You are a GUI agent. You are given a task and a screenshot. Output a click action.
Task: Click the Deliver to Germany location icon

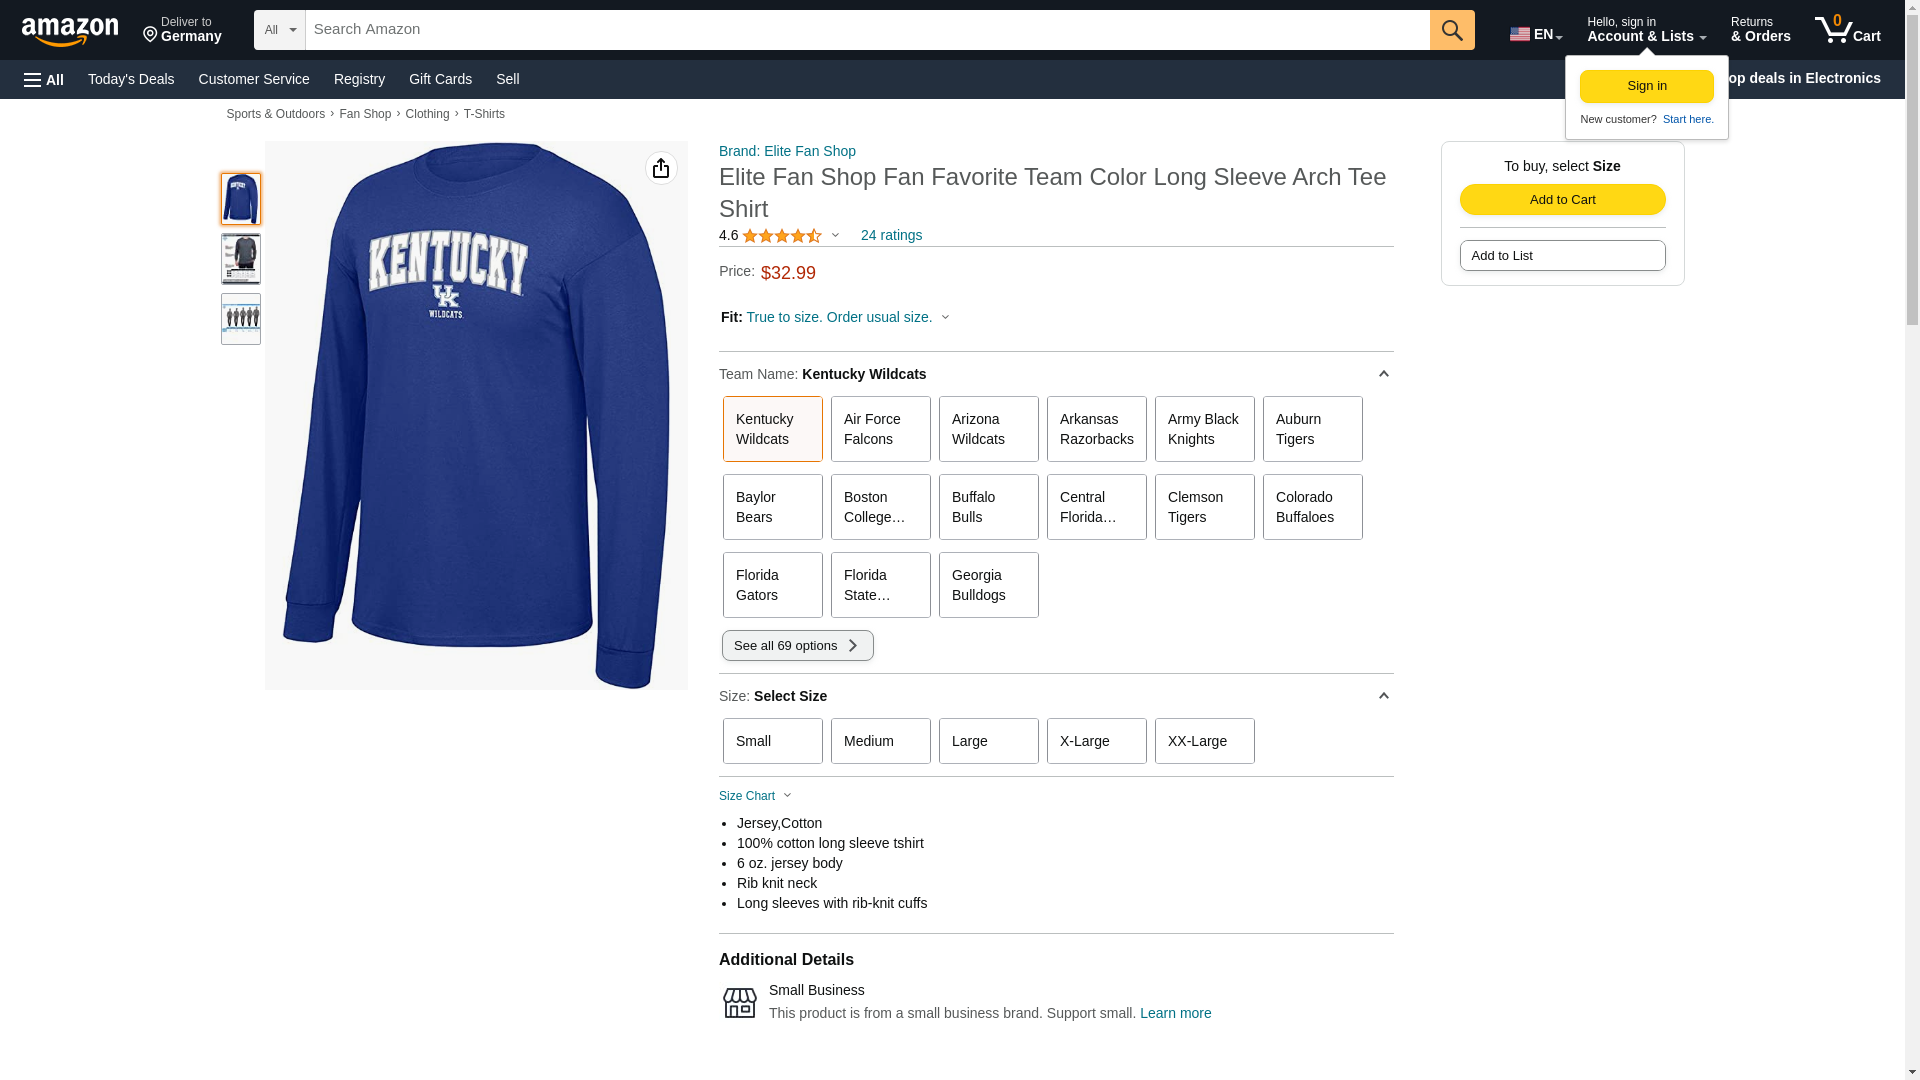(151, 35)
